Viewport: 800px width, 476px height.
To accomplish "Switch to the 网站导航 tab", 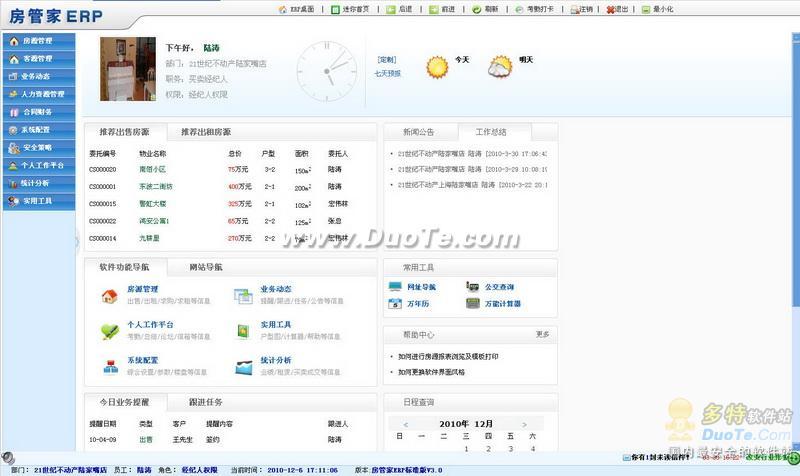I will tap(206, 267).
